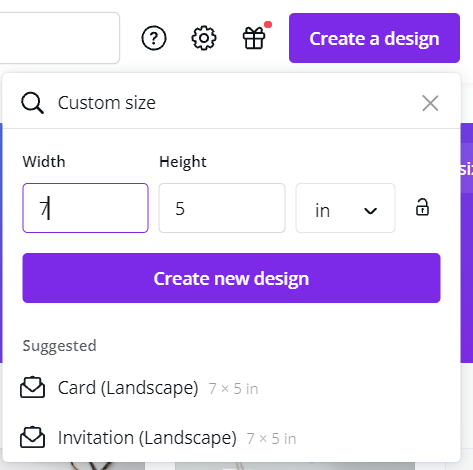Image resolution: width=473 pixels, height=470 pixels.
Task: Click the Create new design button
Action: click(231, 278)
